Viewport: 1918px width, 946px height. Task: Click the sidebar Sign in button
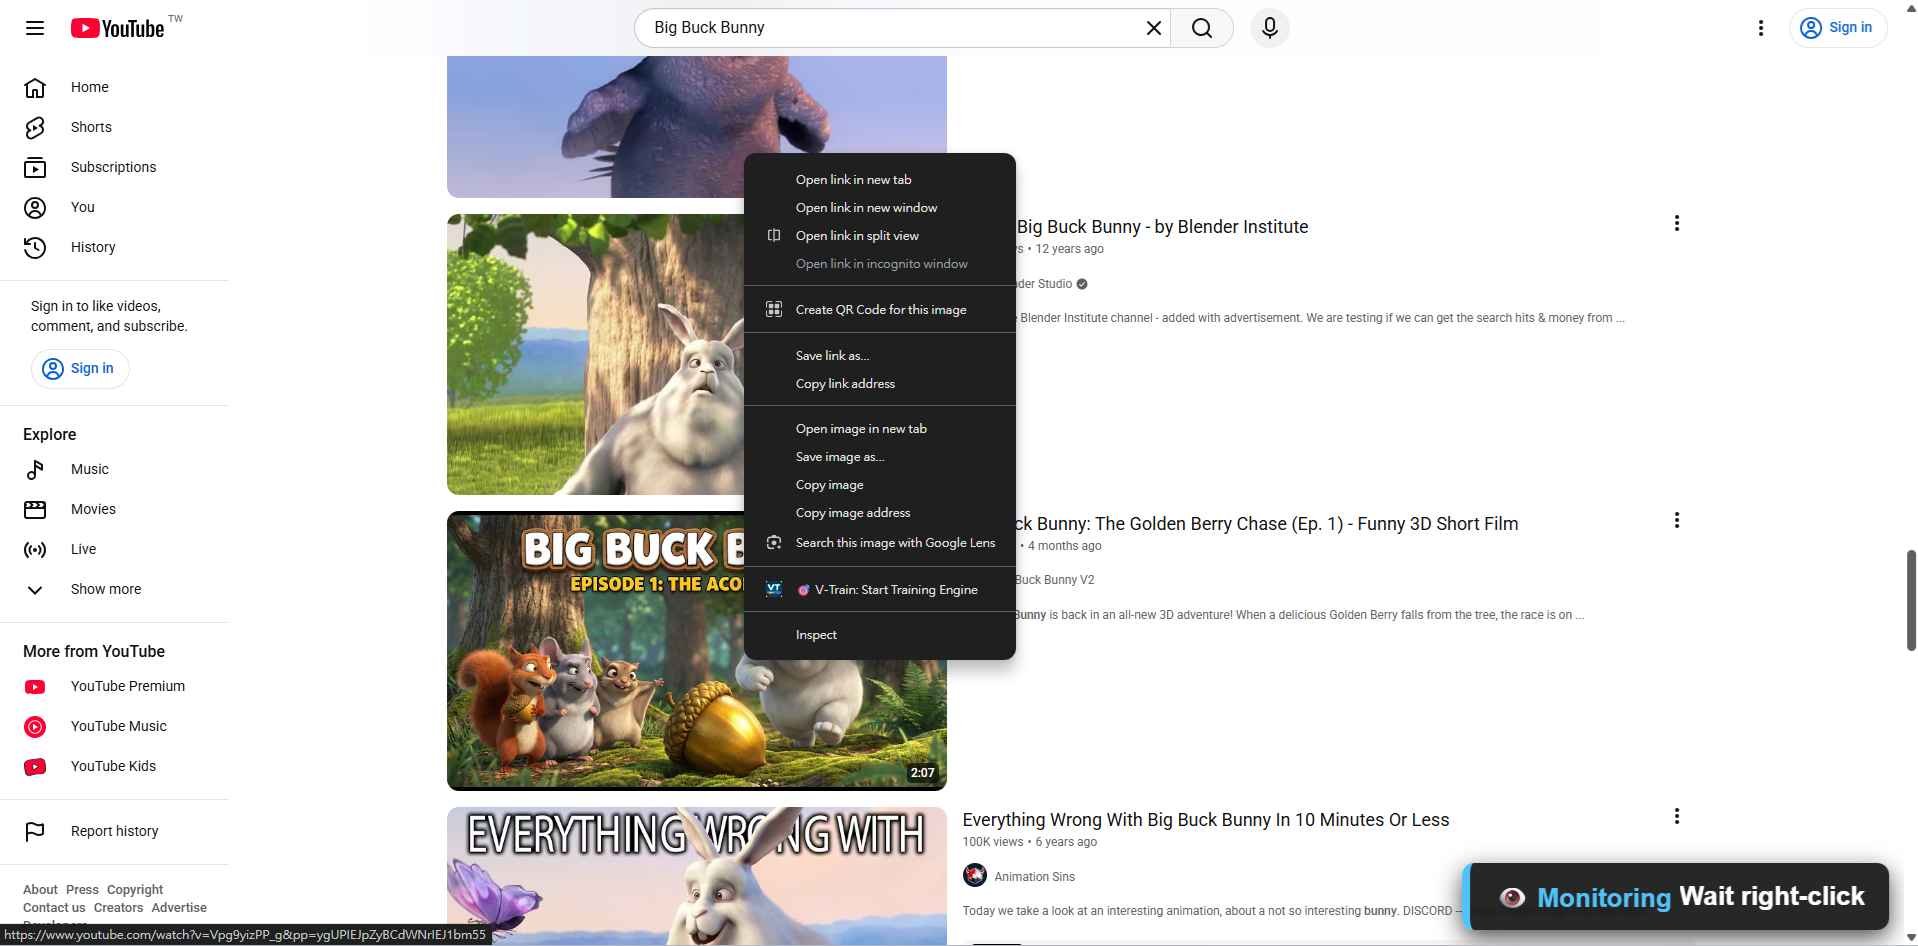coord(80,369)
